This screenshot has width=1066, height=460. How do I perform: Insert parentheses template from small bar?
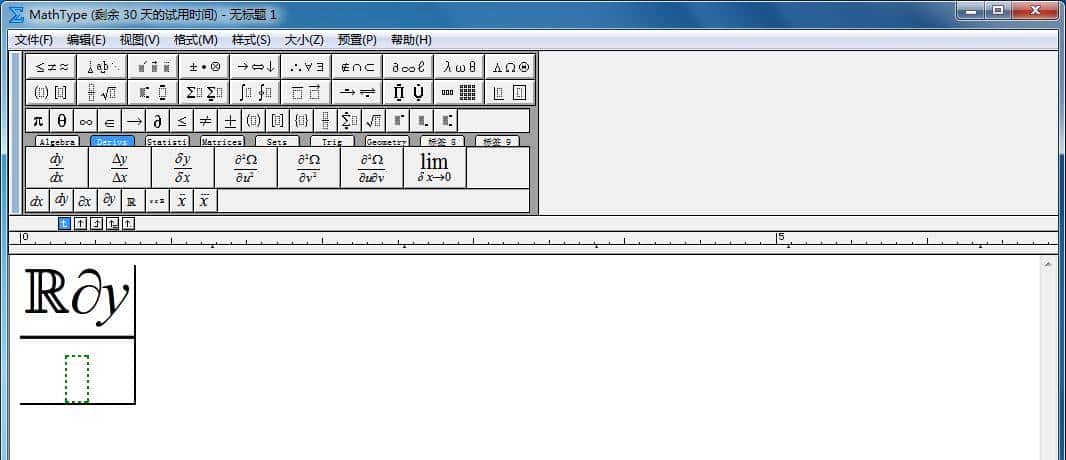254,121
